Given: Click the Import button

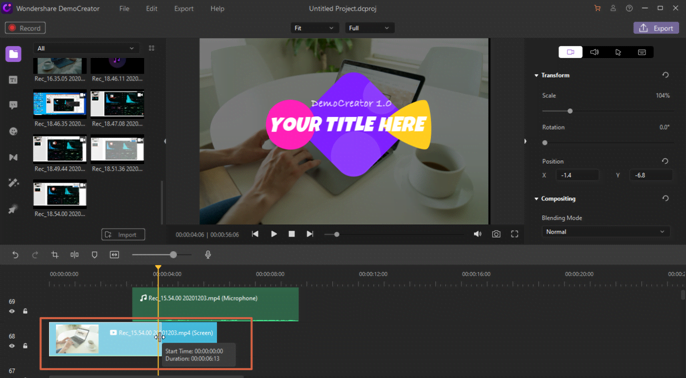Looking at the screenshot, I should click(x=123, y=235).
